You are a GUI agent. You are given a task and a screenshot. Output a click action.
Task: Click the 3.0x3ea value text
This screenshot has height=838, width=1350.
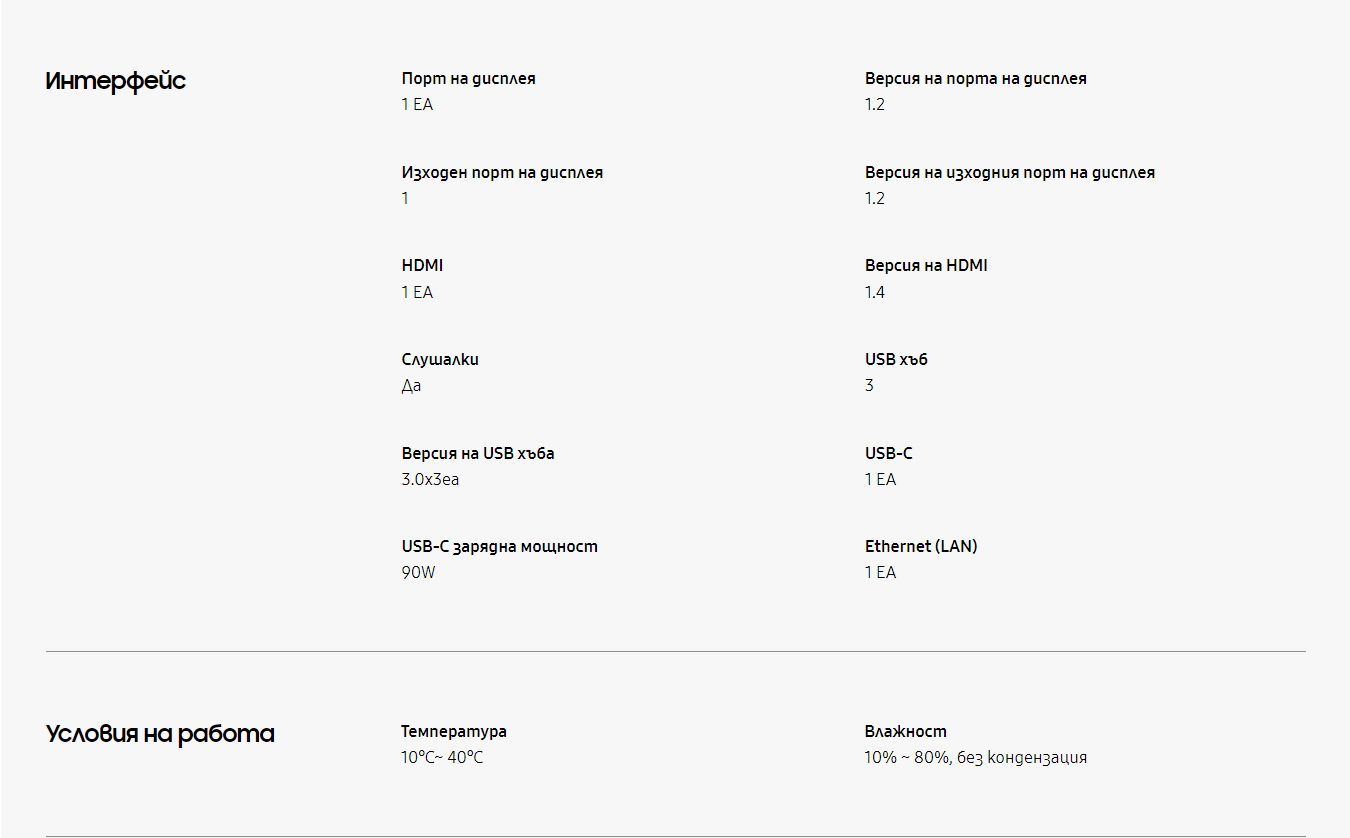coord(430,479)
